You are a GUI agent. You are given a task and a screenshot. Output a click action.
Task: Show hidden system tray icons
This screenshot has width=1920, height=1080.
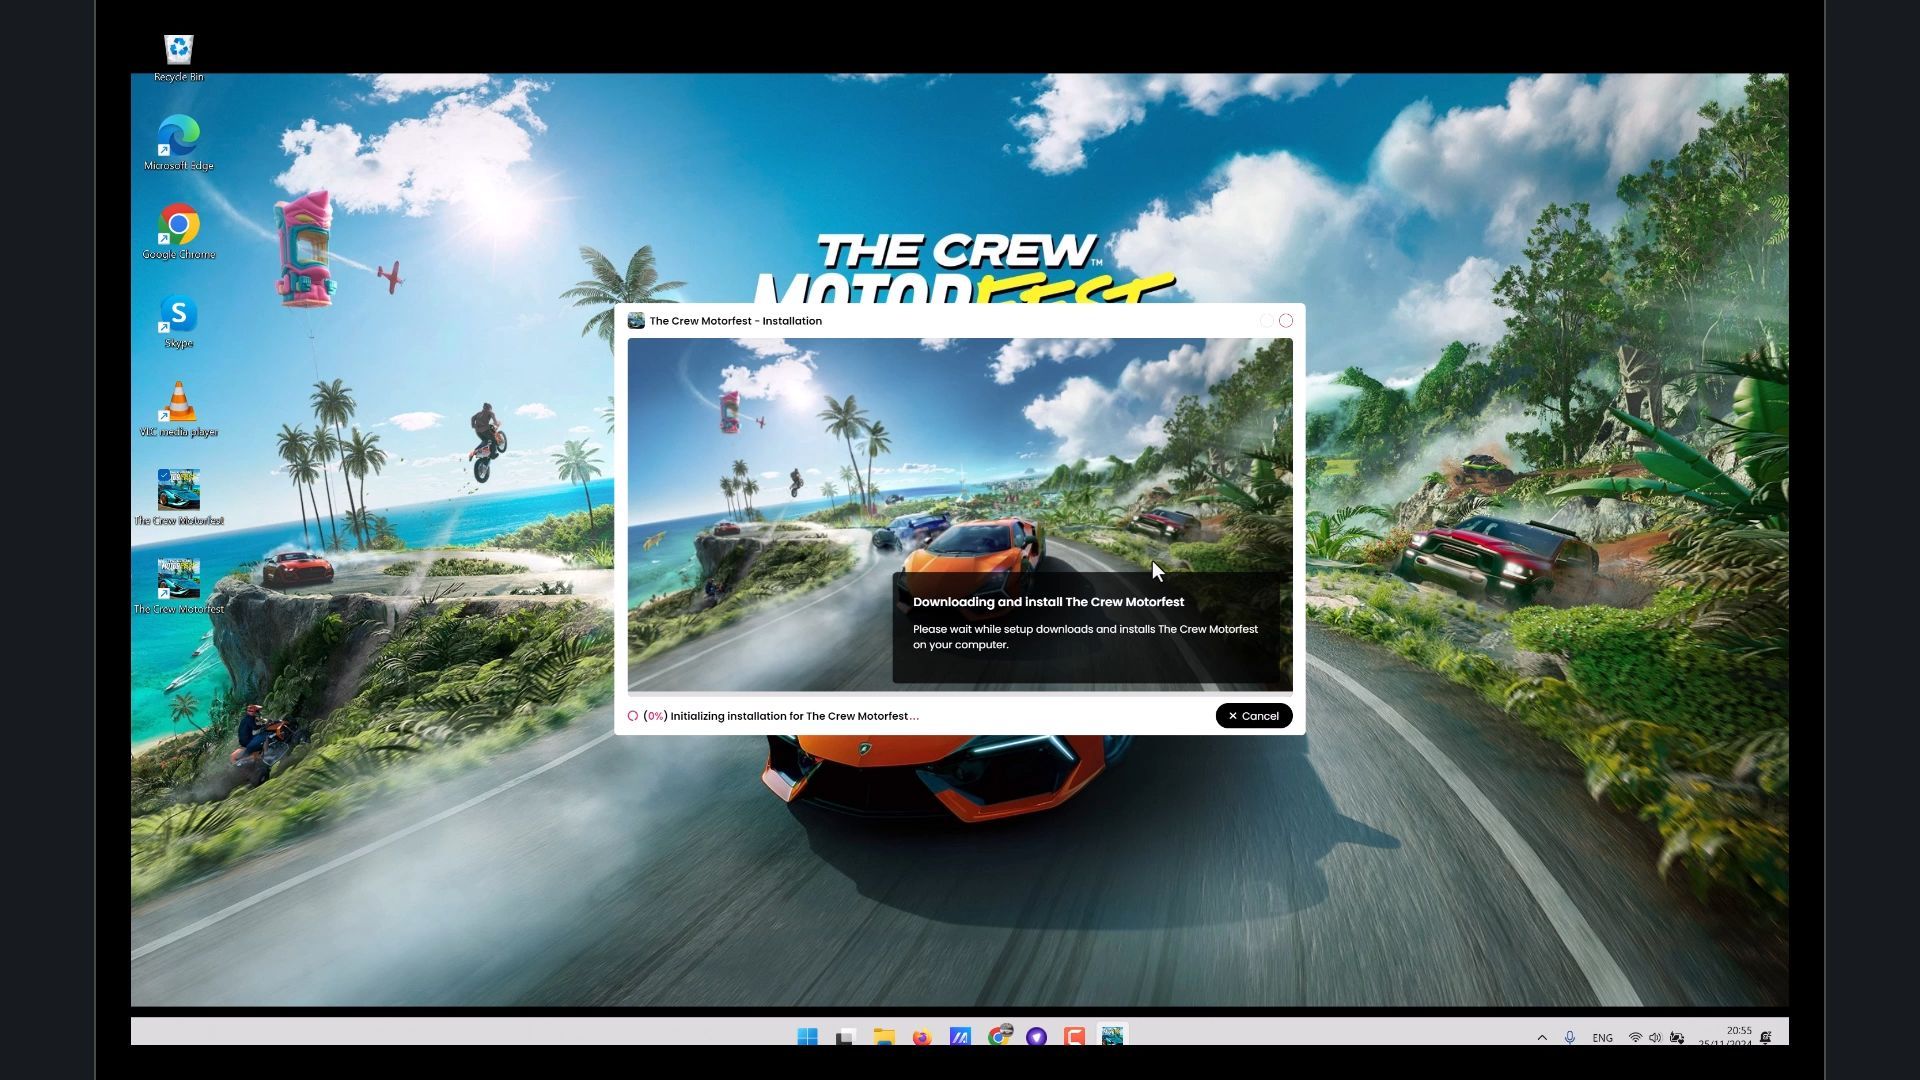1542,1037
